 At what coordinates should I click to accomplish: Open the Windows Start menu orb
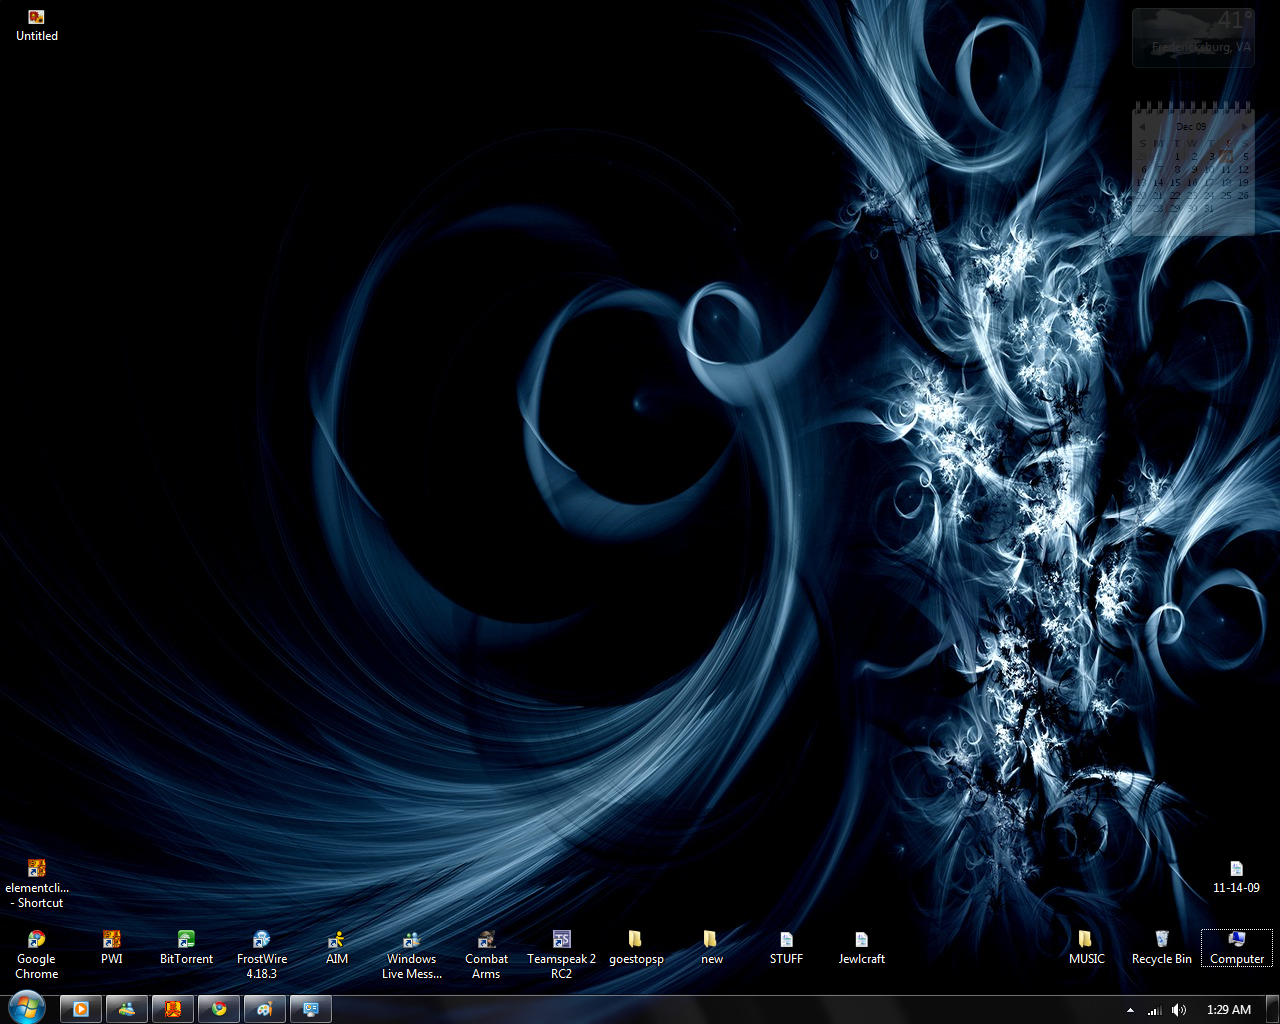click(26, 1008)
